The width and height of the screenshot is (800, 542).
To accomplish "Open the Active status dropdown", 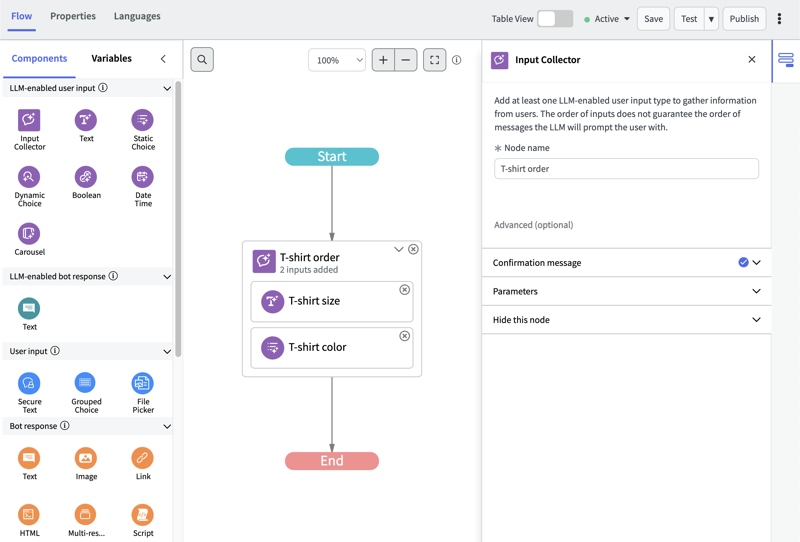I will [607, 19].
